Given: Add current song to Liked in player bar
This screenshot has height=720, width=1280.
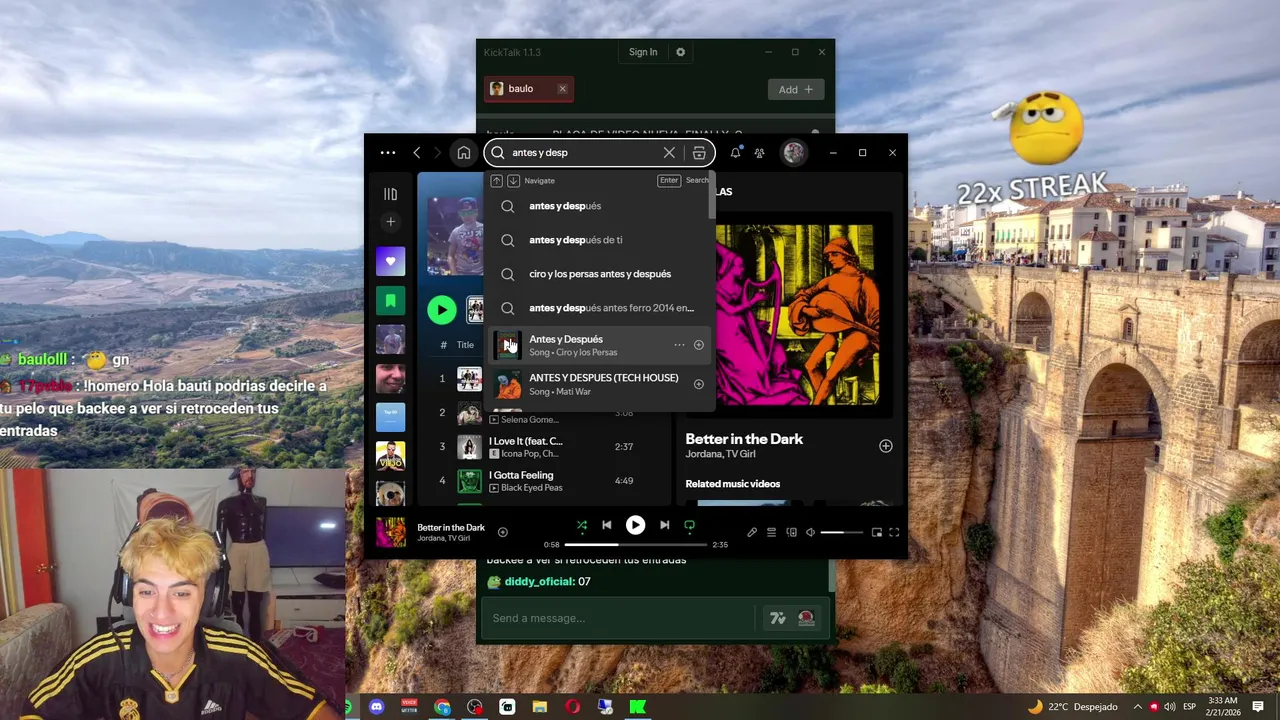Looking at the screenshot, I should (503, 533).
